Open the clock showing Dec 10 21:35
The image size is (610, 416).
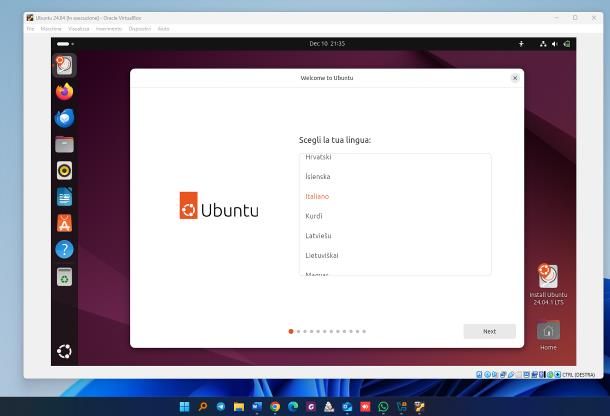327,44
